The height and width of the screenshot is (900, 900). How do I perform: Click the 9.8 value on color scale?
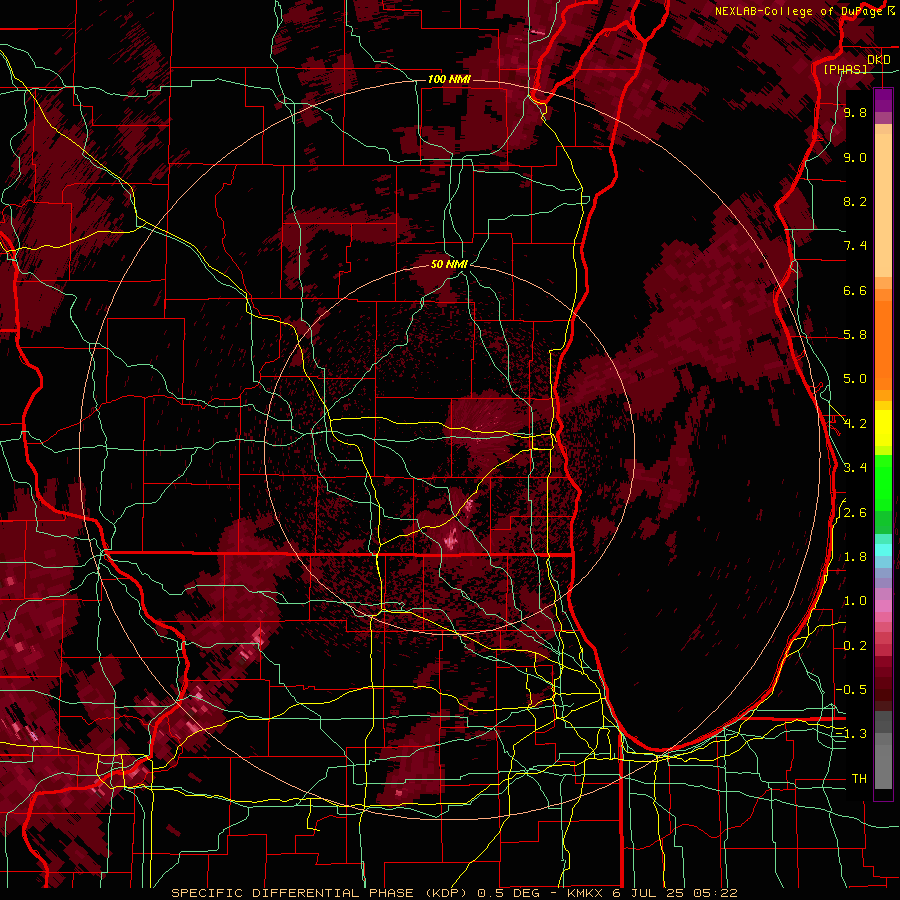(855, 112)
